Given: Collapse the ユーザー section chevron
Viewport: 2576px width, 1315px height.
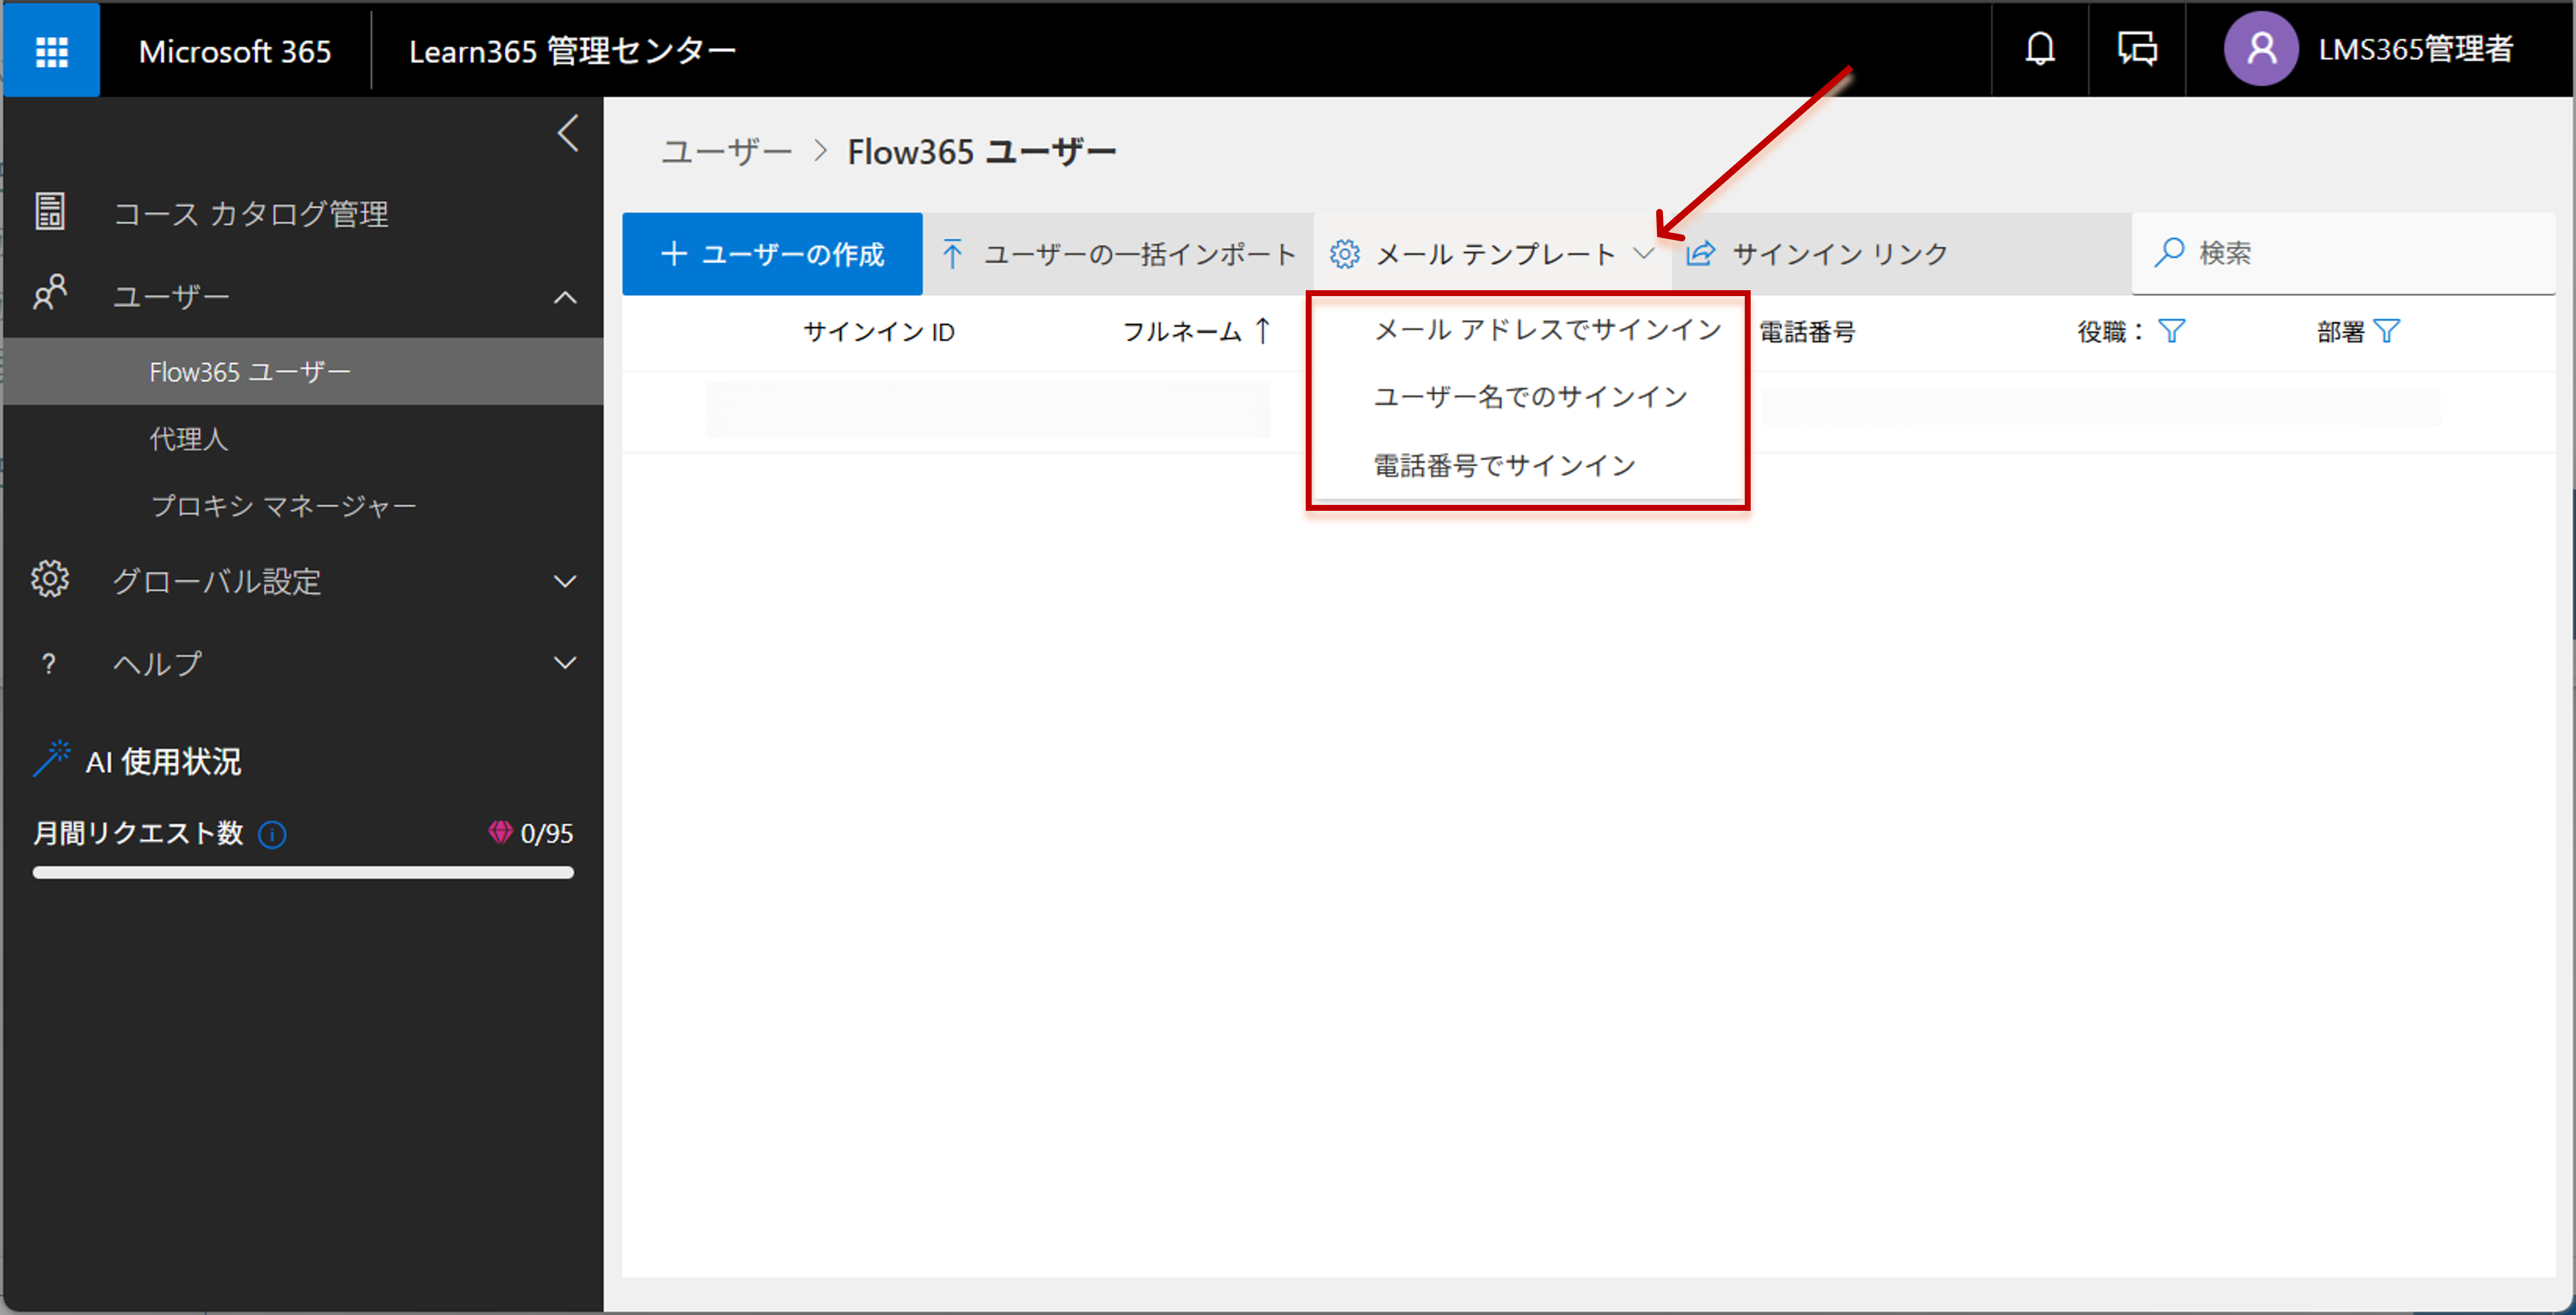Looking at the screenshot, I should pyautogui.click(x=565, y=297).
